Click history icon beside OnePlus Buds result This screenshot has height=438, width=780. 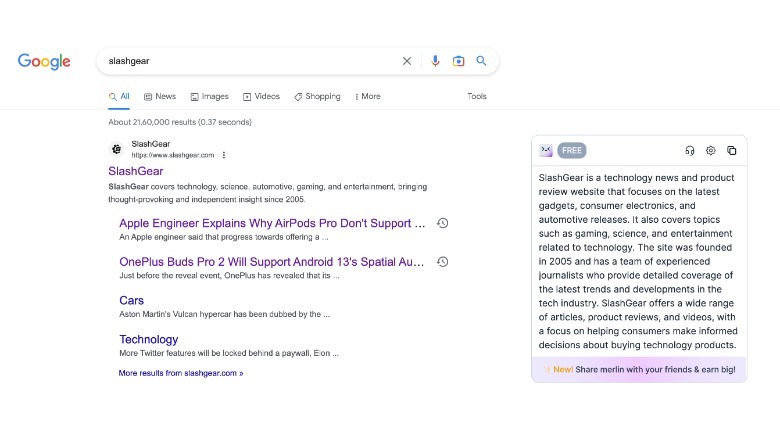pos(442,262)
